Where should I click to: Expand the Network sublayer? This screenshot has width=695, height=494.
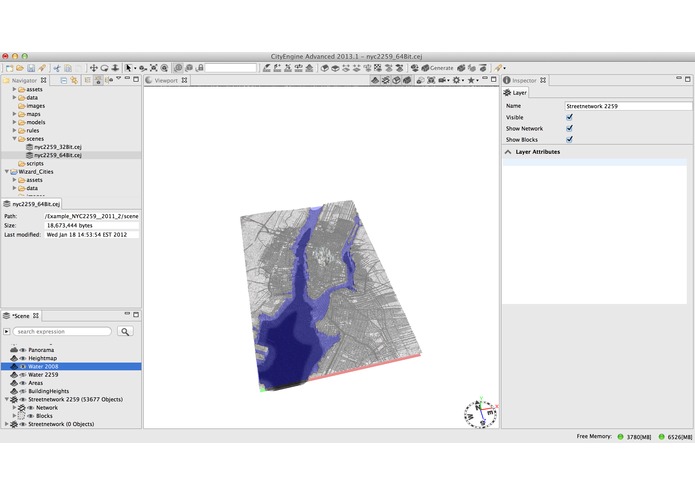click(x=14, y=407)
